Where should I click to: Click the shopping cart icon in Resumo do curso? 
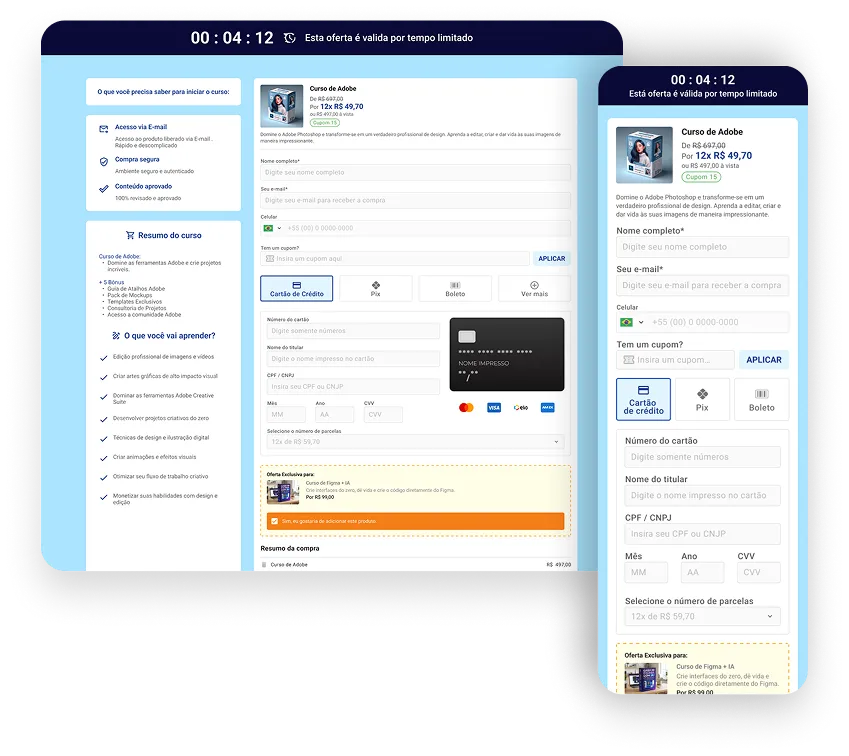tap(130, 236)
